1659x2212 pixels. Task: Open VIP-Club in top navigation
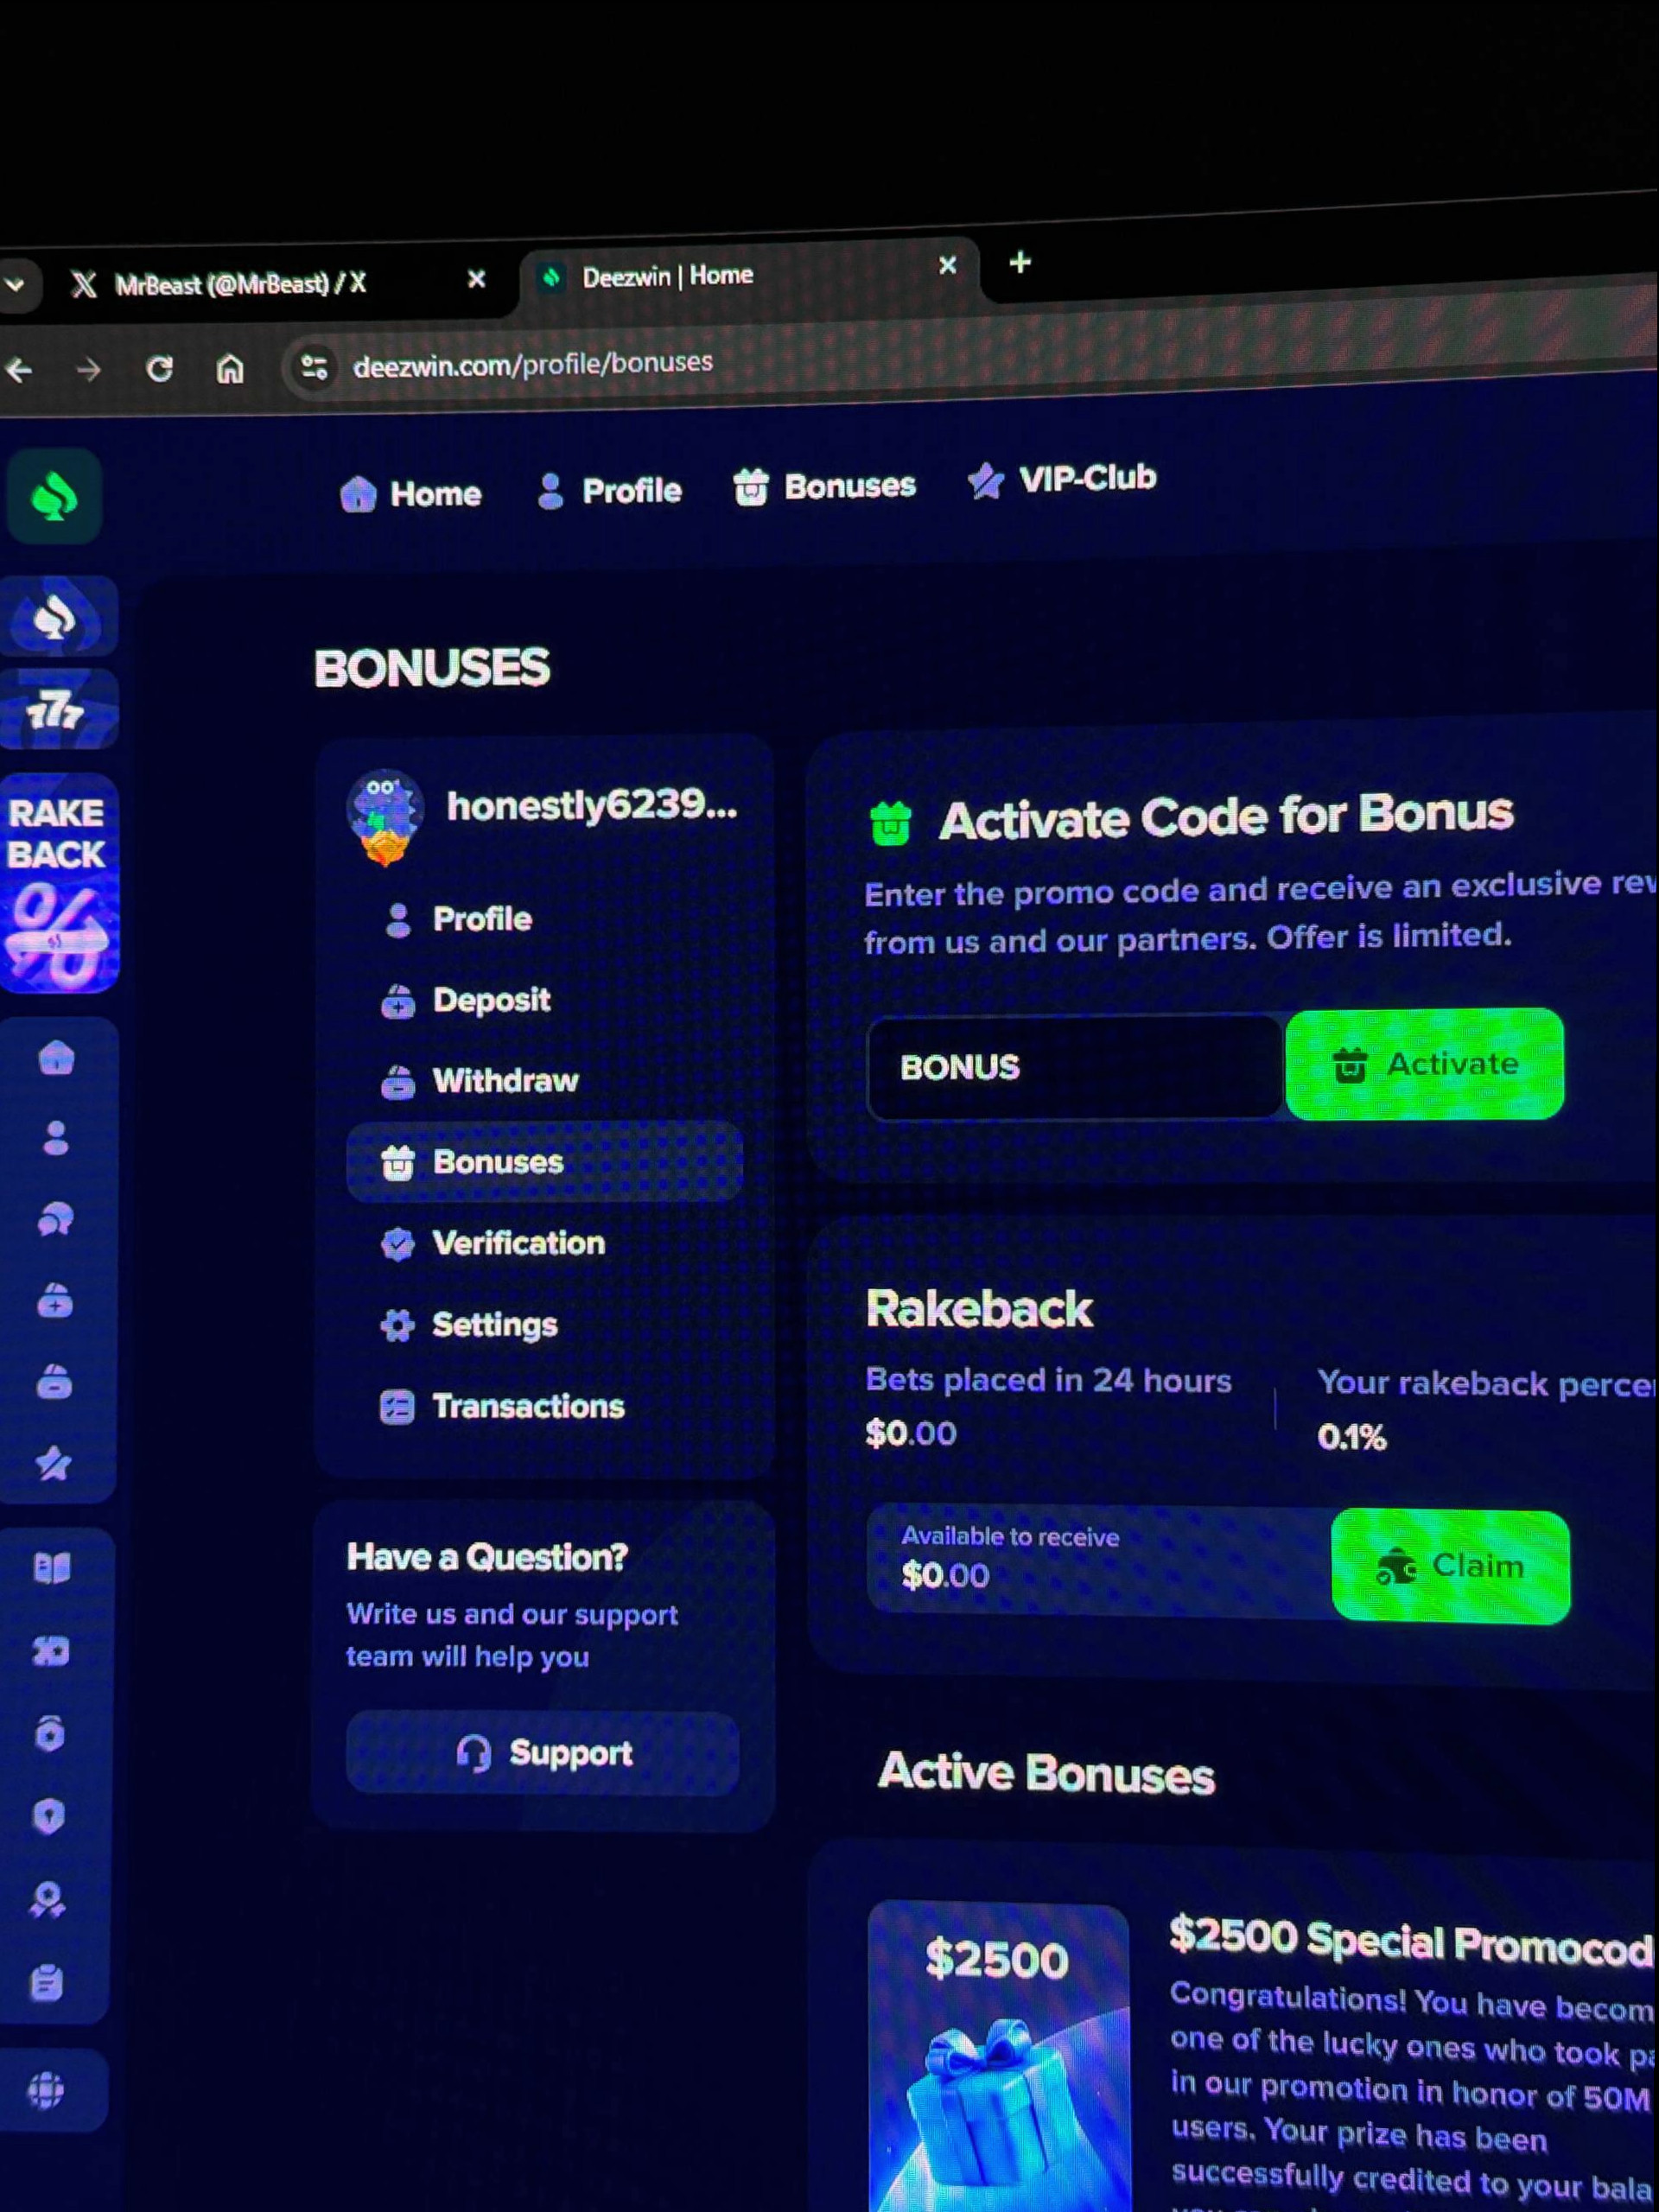point(1062,480)
